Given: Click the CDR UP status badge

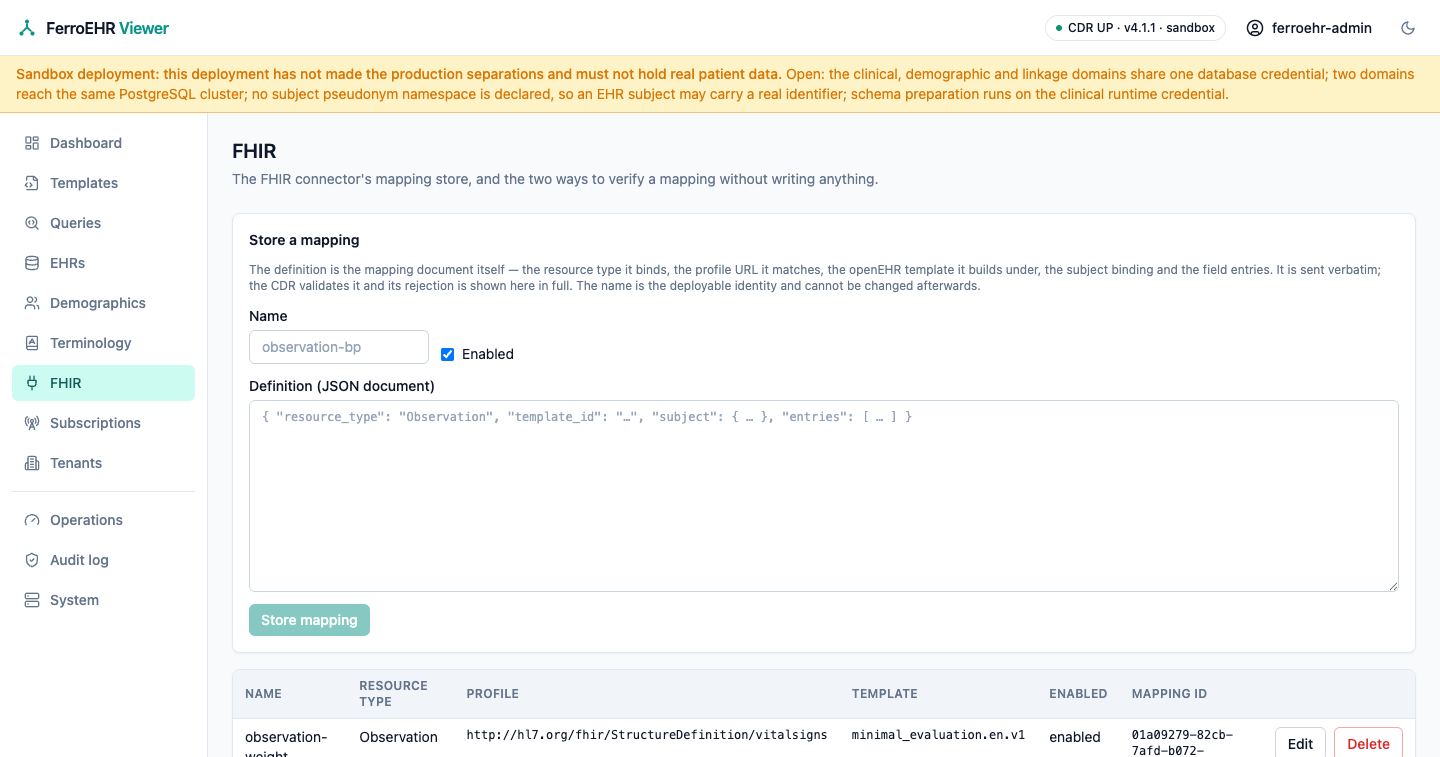Looking at the screenshot, I should pos(1135,28).
